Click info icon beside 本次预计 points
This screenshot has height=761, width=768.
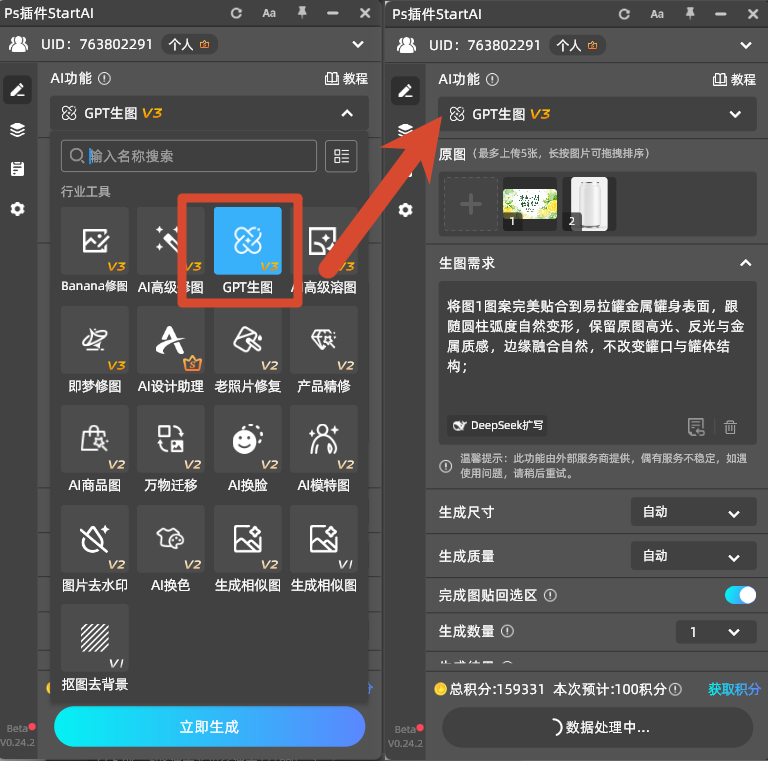tap(675, 690)
